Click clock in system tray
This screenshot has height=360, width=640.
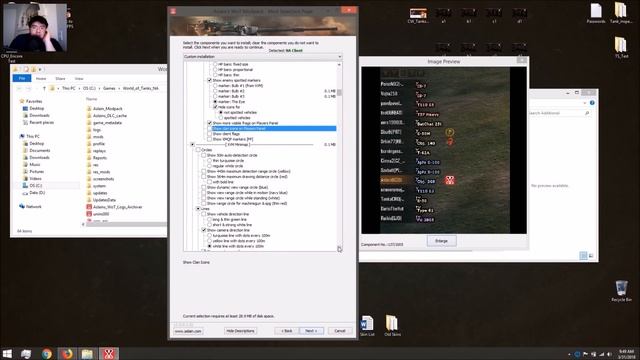(x=626, y=354)
